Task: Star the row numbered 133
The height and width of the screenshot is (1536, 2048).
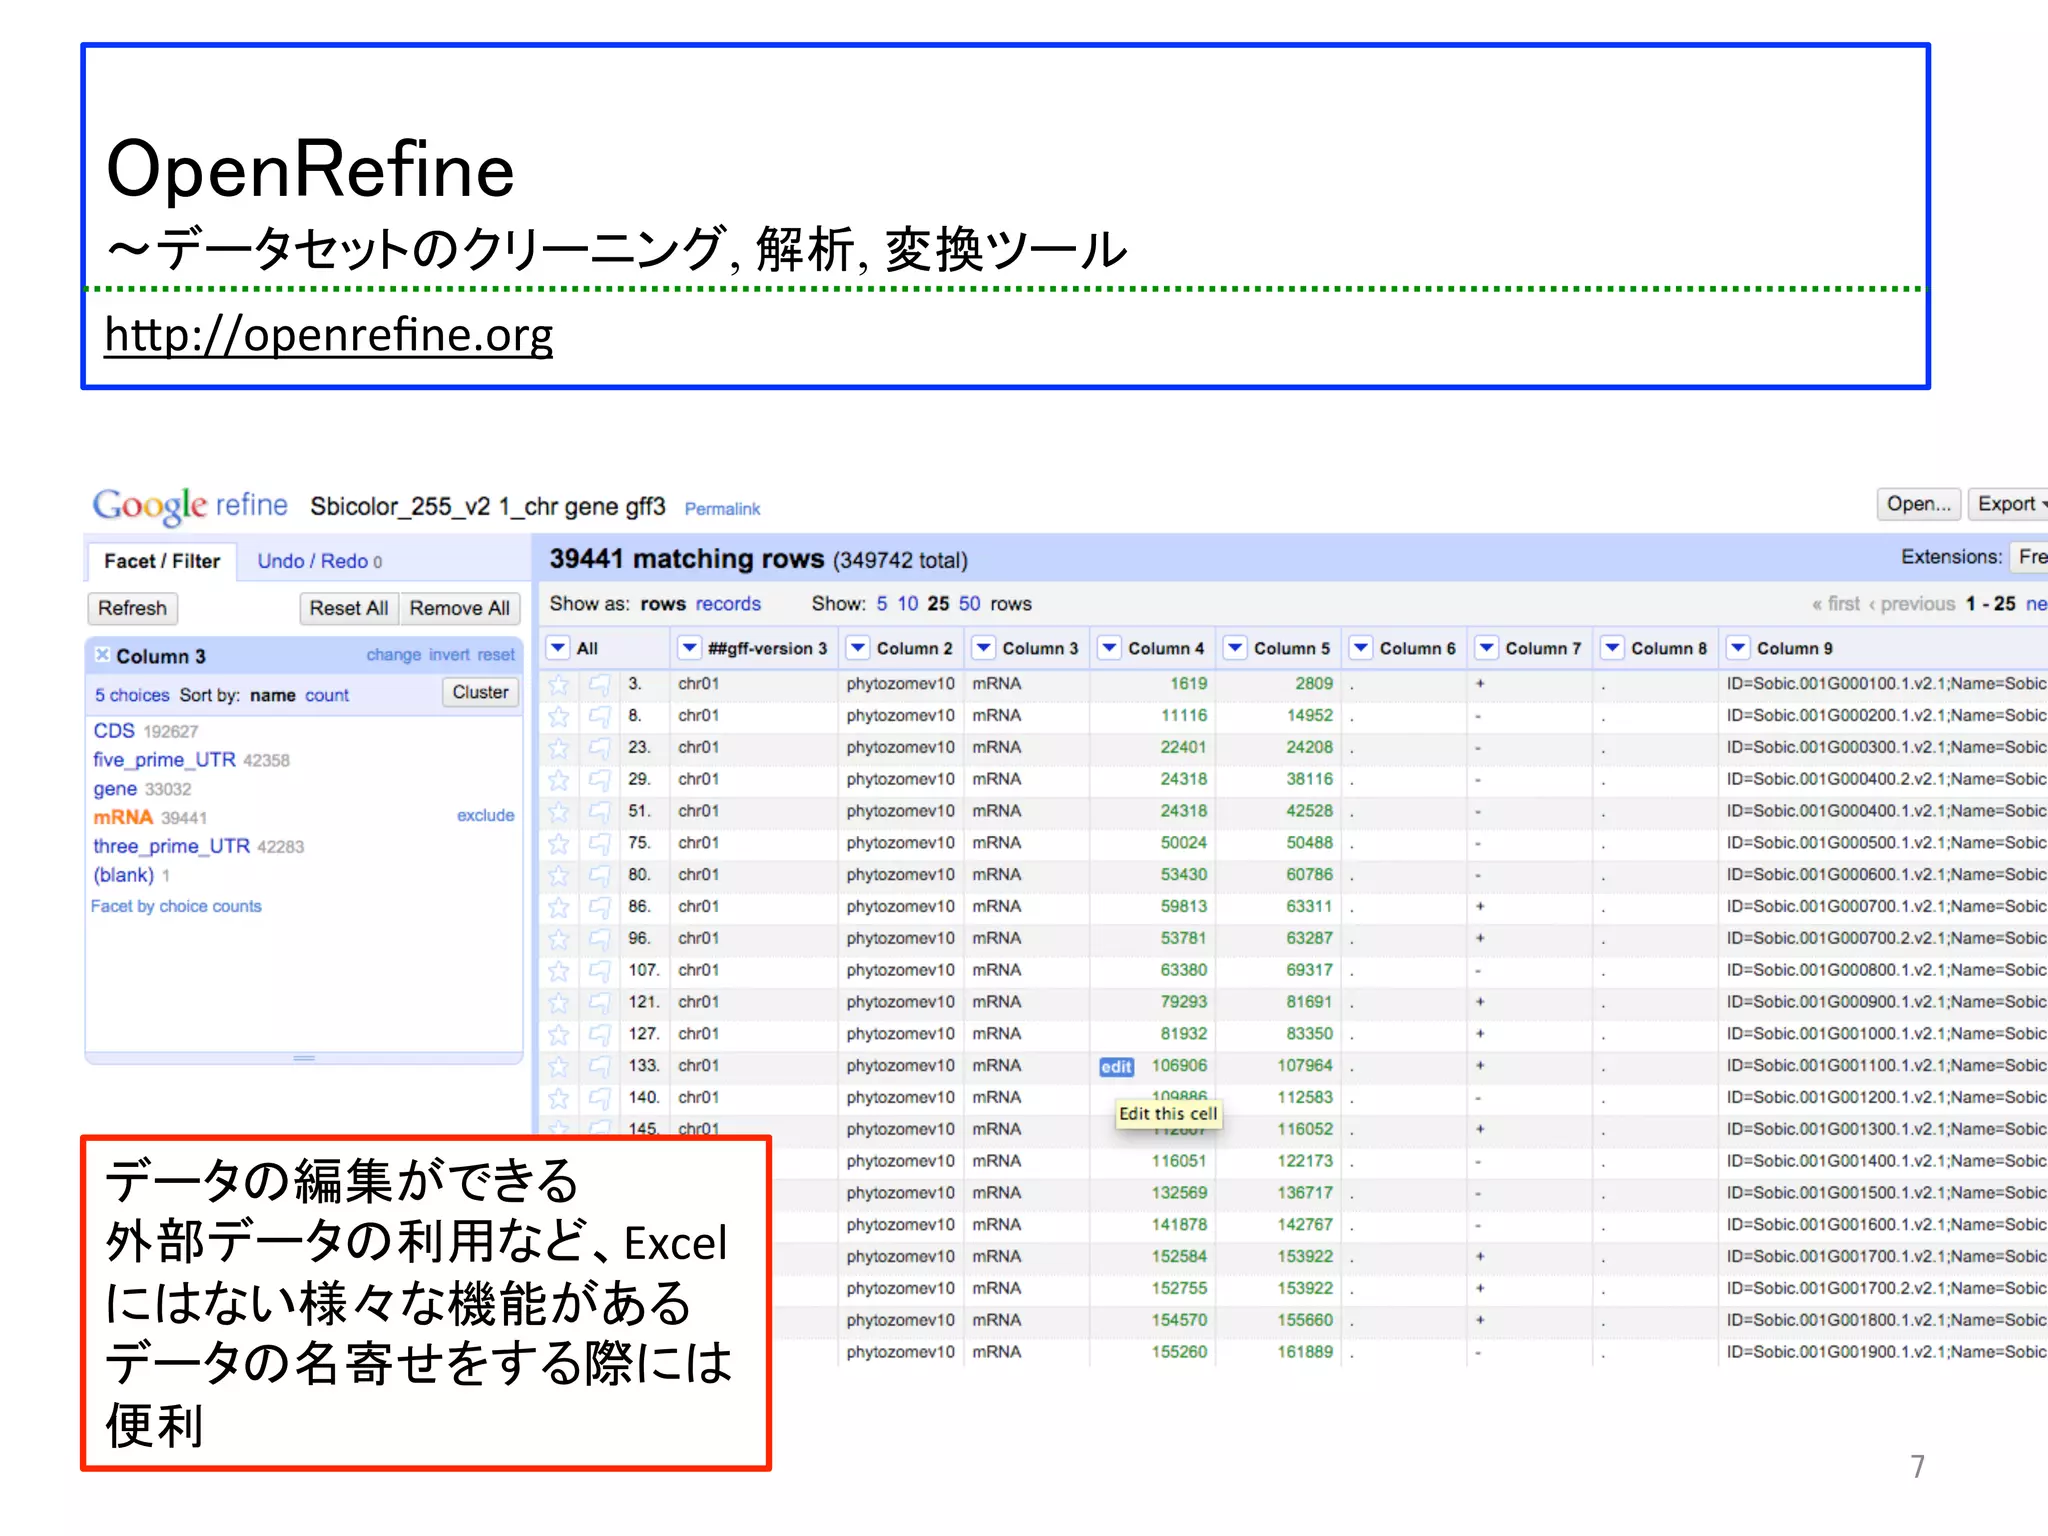Action: pos(559,1067)
